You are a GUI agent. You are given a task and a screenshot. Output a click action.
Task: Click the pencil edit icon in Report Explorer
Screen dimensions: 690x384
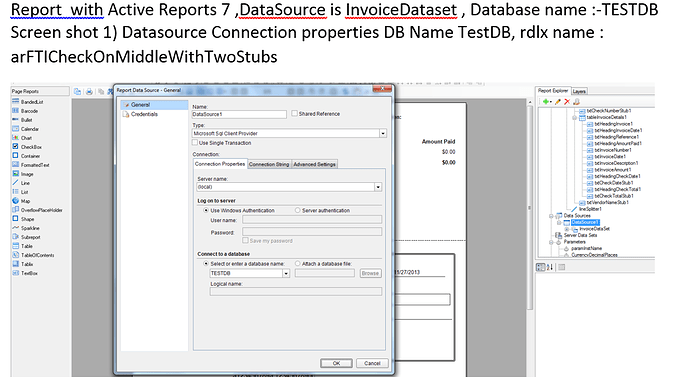[x=558, y=102]
